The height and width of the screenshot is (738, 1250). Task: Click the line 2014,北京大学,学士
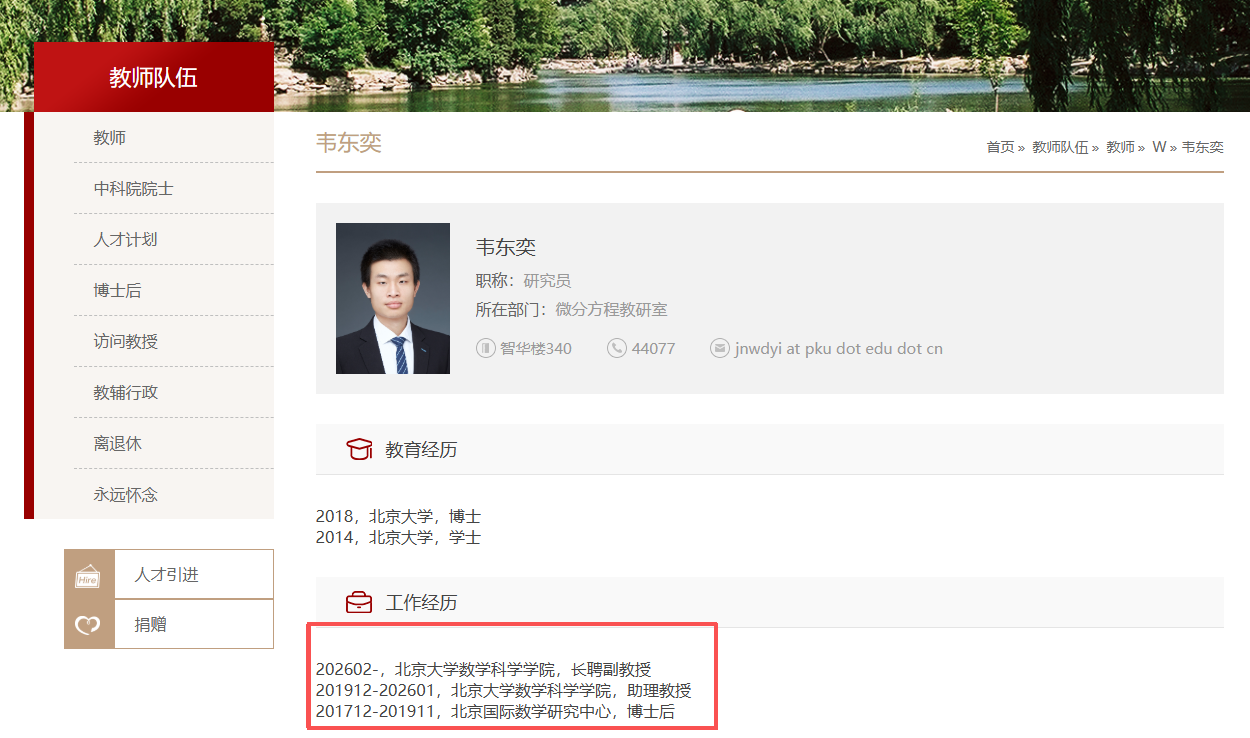coord(398,537)
